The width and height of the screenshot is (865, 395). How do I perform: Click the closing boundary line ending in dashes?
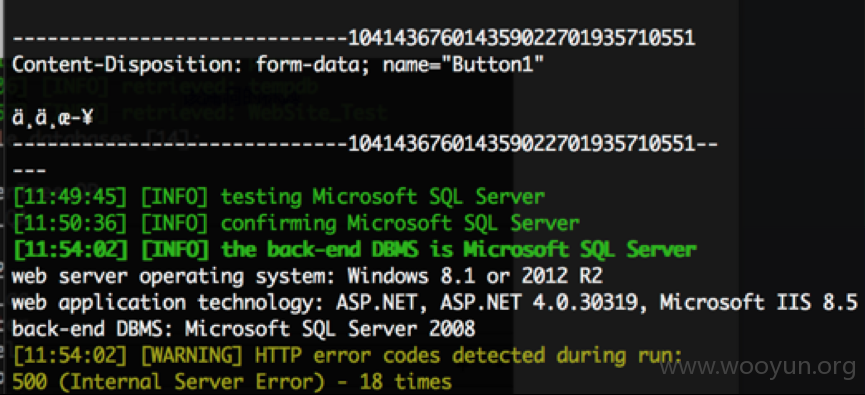tap(365, 145)
